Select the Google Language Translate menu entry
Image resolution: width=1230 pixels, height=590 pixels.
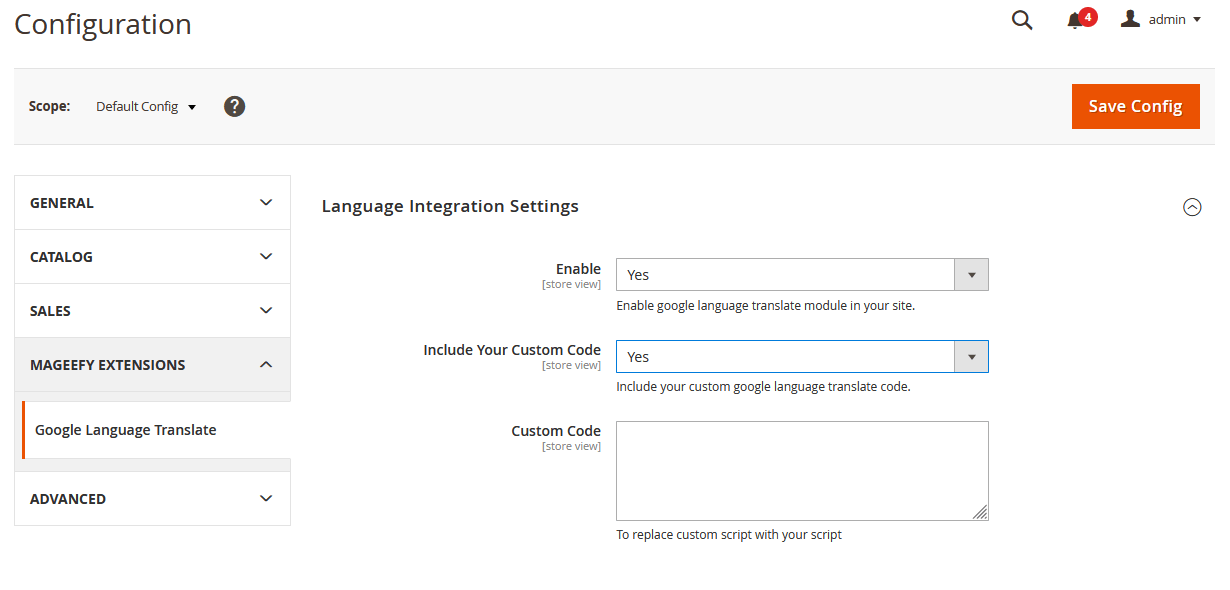tap(125, 429)
